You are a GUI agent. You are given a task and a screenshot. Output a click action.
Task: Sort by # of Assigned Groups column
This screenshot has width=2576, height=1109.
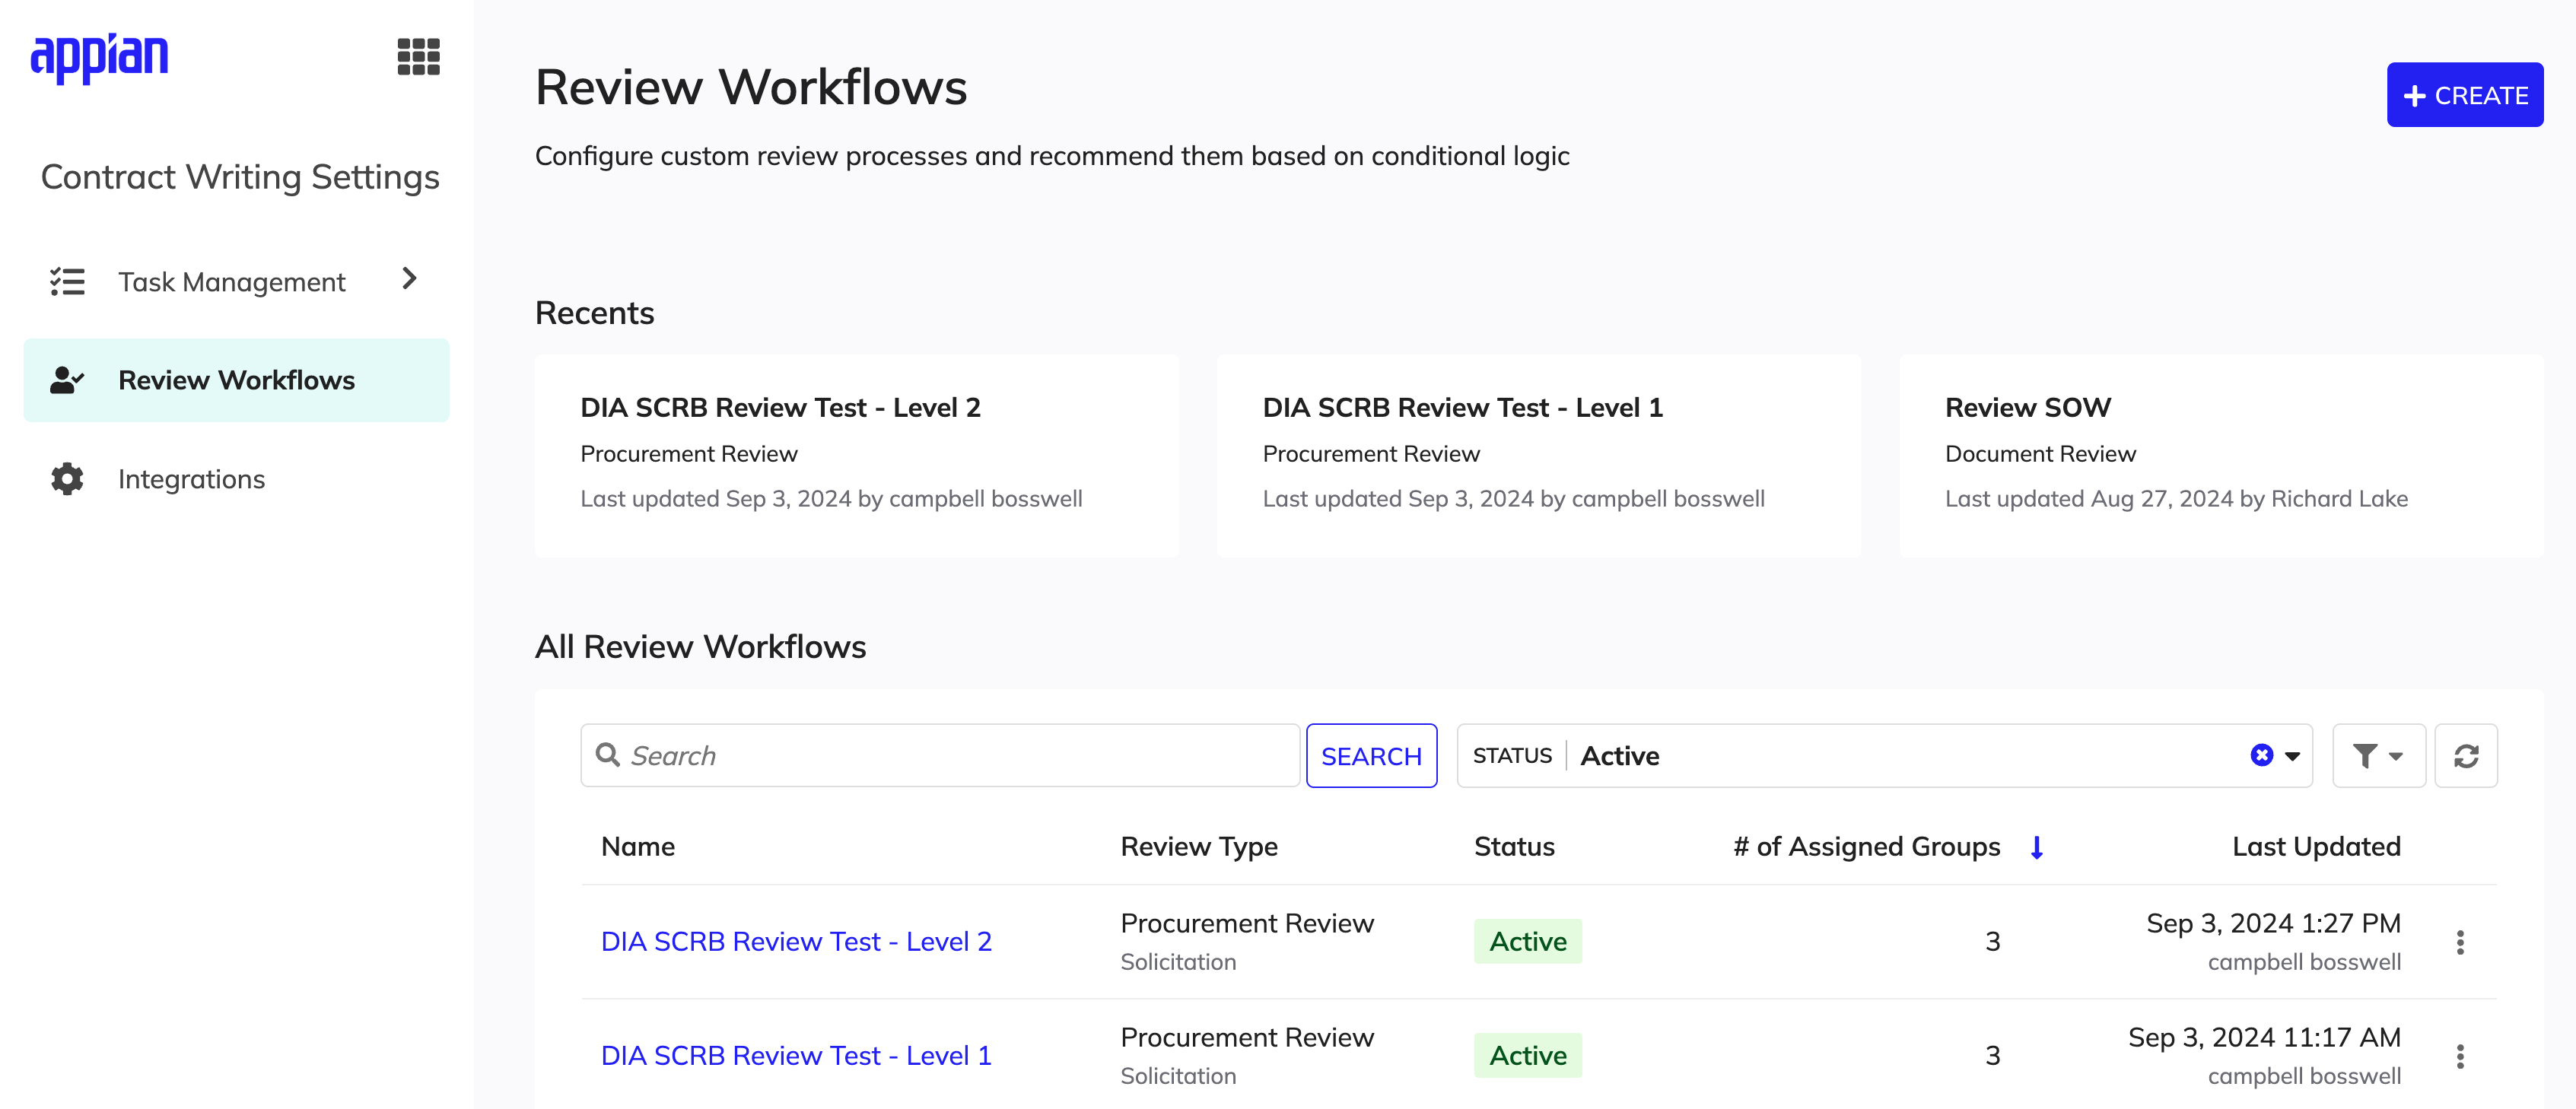(x=1866, y=847)
